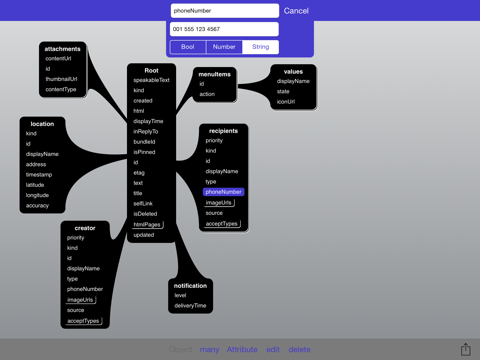Select contentType in attachments

[61, 90]
